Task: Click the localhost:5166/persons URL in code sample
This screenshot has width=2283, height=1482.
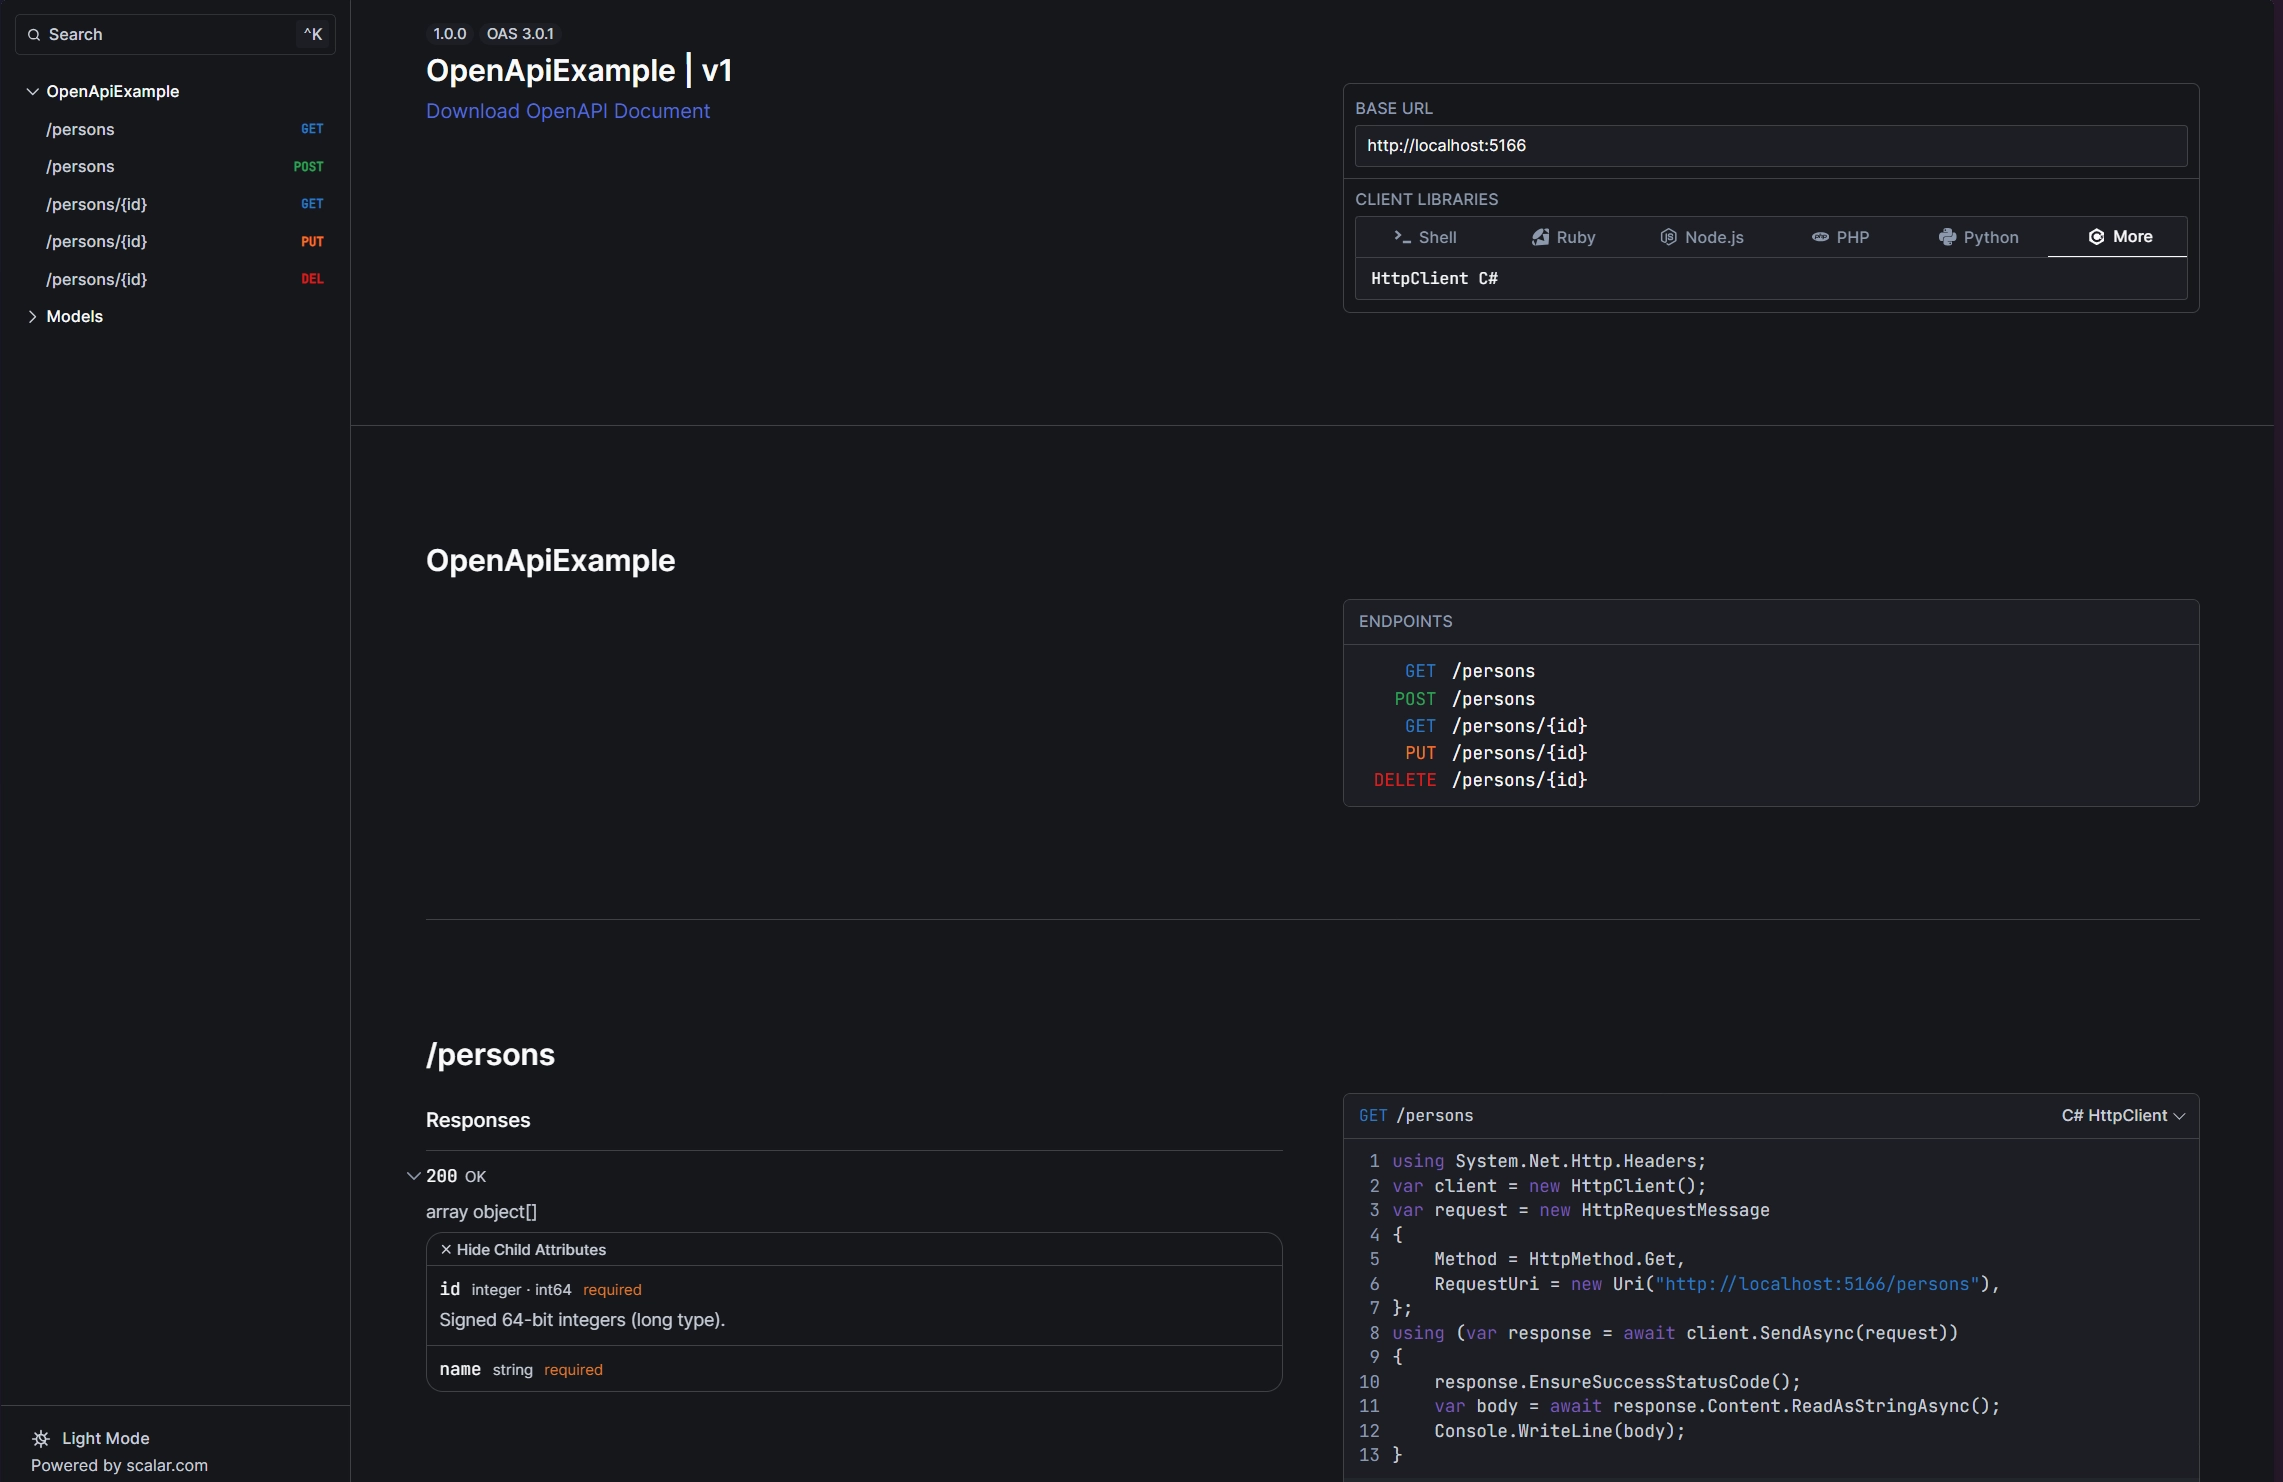Action: tap(1817, 1285)
